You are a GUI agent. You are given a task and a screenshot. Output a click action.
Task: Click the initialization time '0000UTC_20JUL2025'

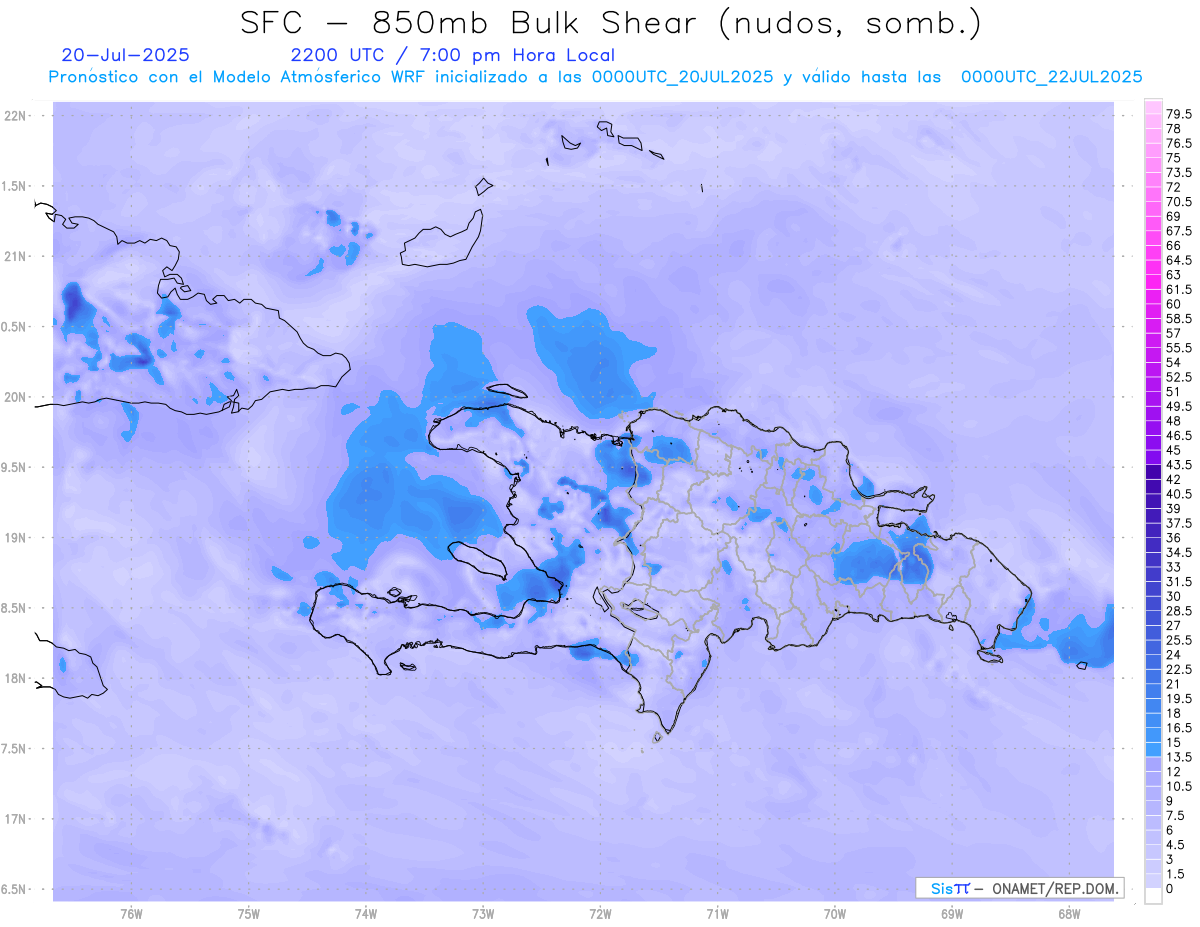682,77
